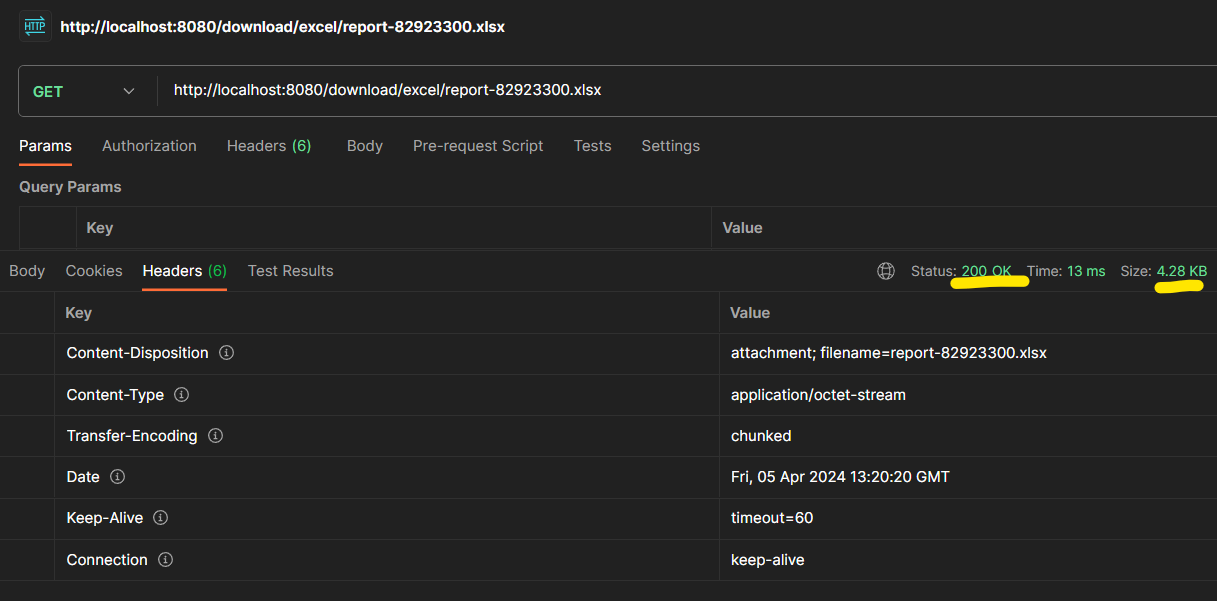
Task: Open the network globe icon in response bar
Action: point(886,270)
